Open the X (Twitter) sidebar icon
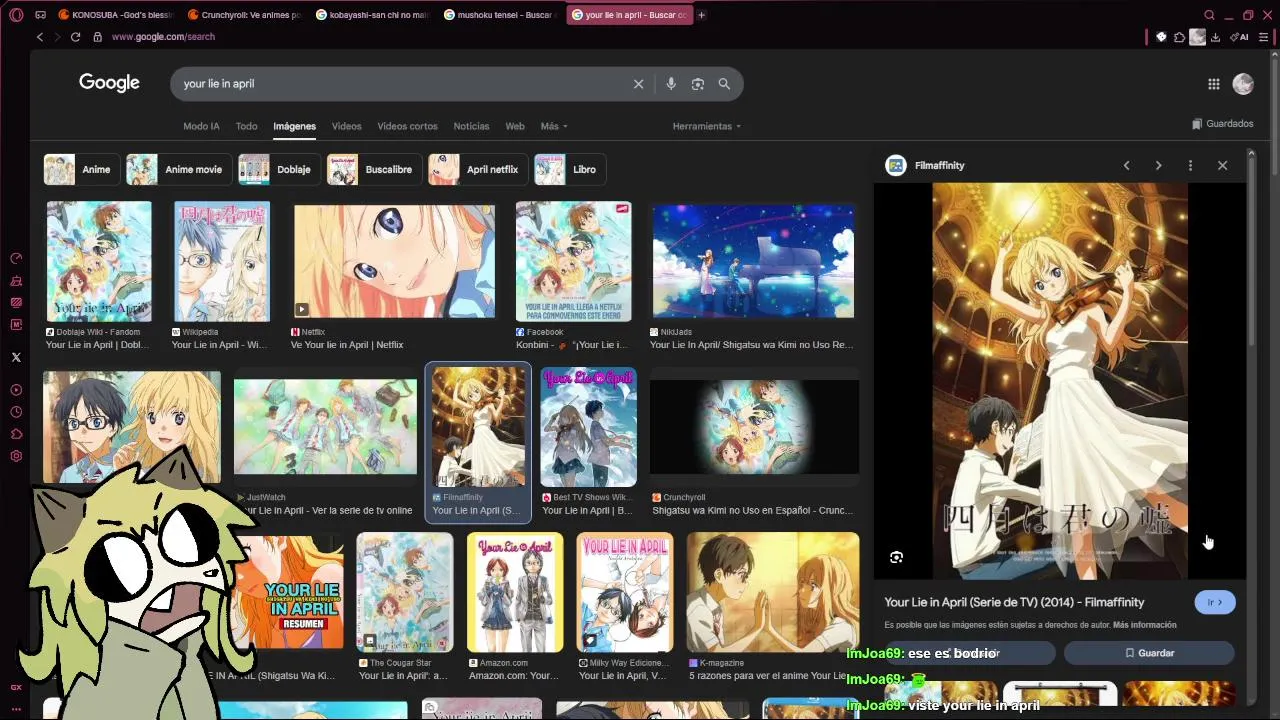 (16, 356)
